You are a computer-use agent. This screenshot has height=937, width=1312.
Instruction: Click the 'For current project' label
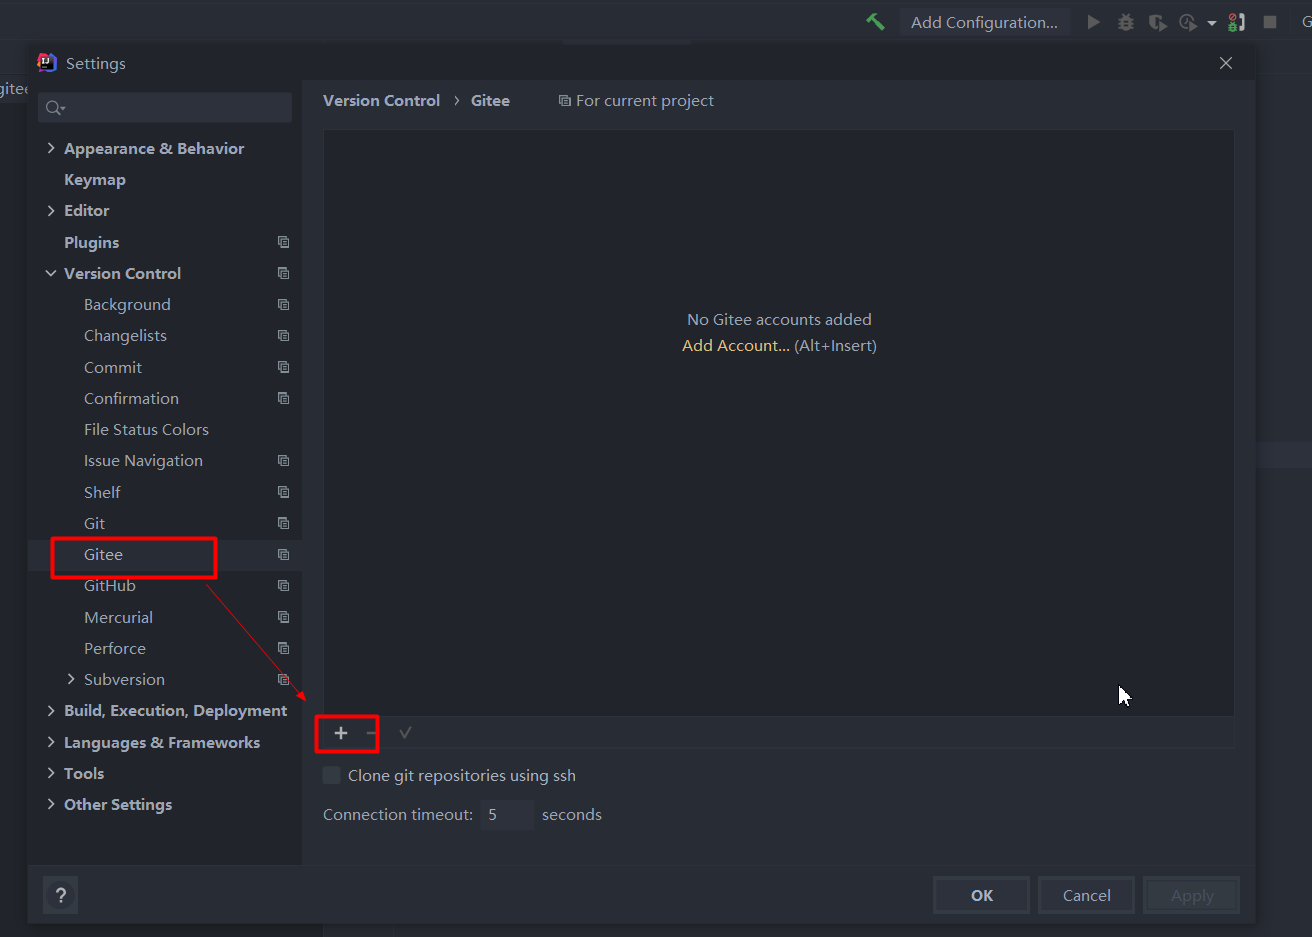[644, 100]
